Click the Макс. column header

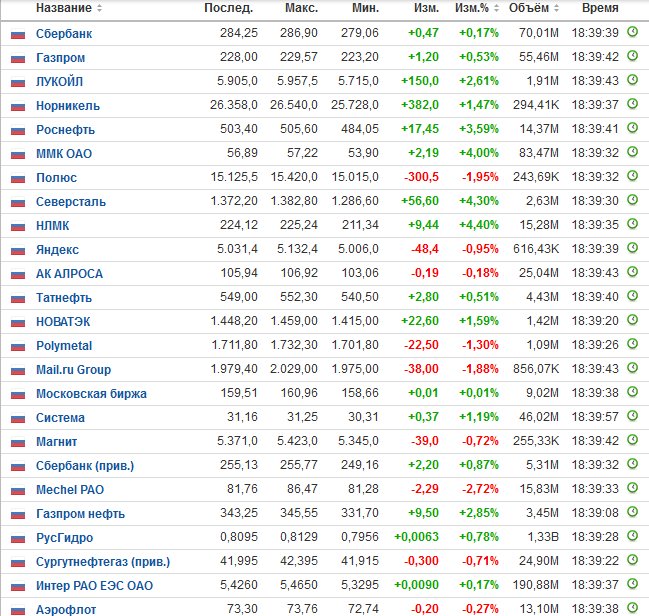[x=301, y=8]
